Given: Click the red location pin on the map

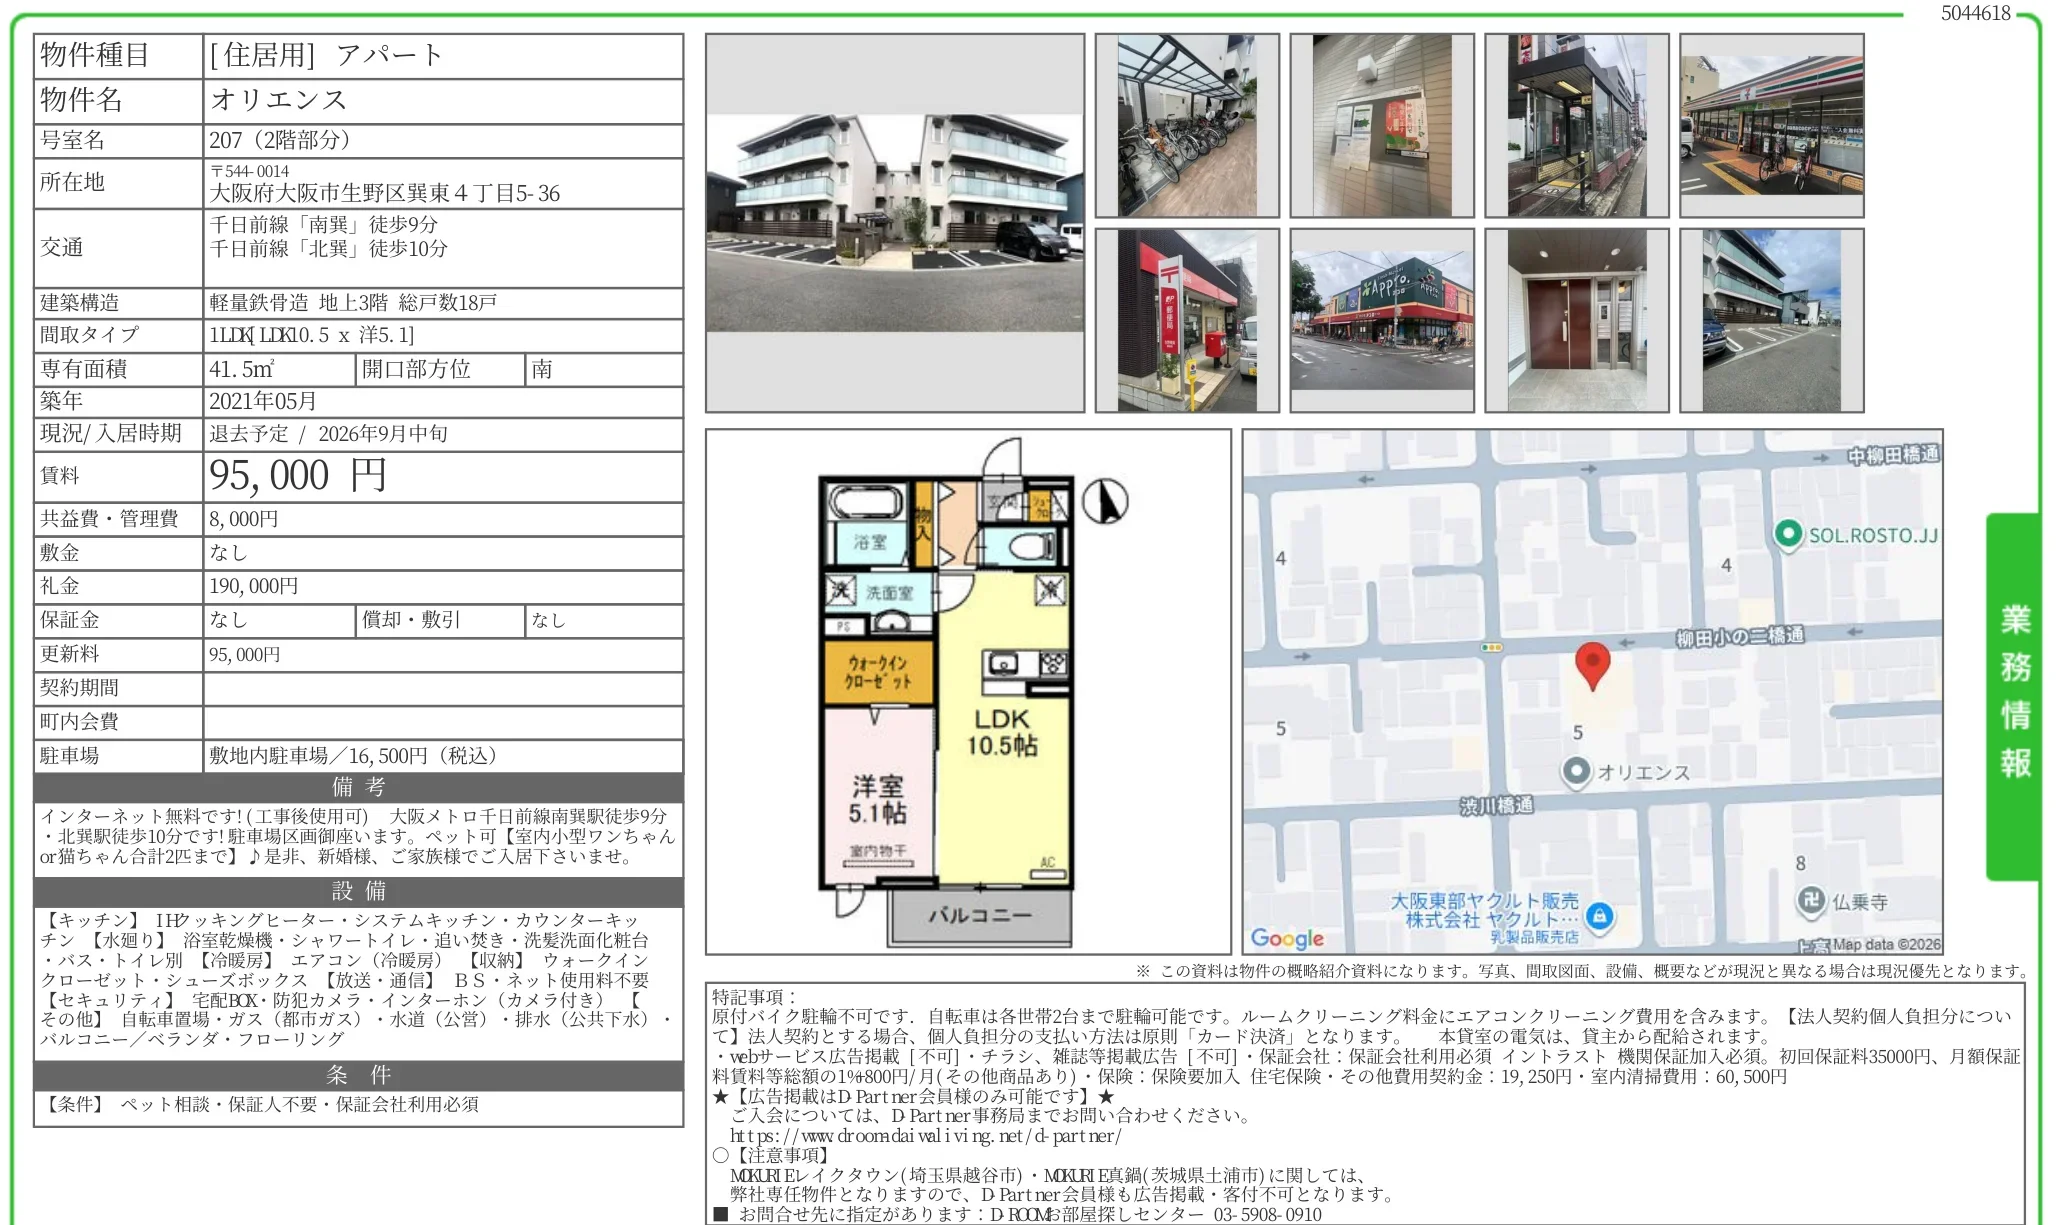Looking at the screenshot, I should click(1592, 666).
